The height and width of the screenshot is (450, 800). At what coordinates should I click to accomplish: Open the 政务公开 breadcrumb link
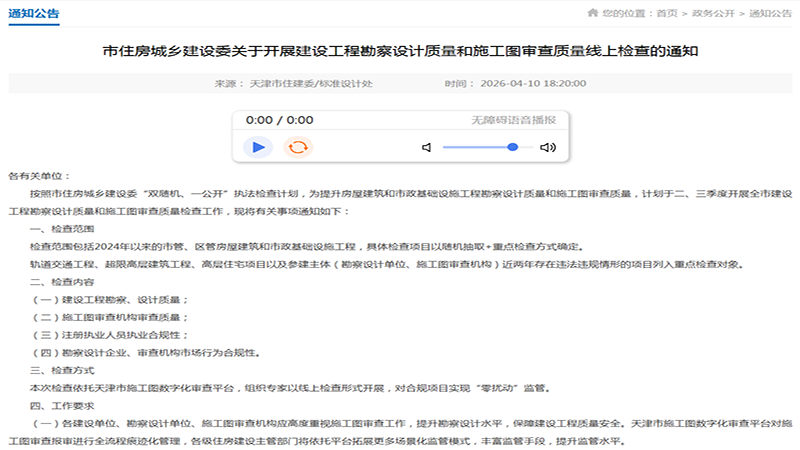pyautogui.click(x=713, y=13)
